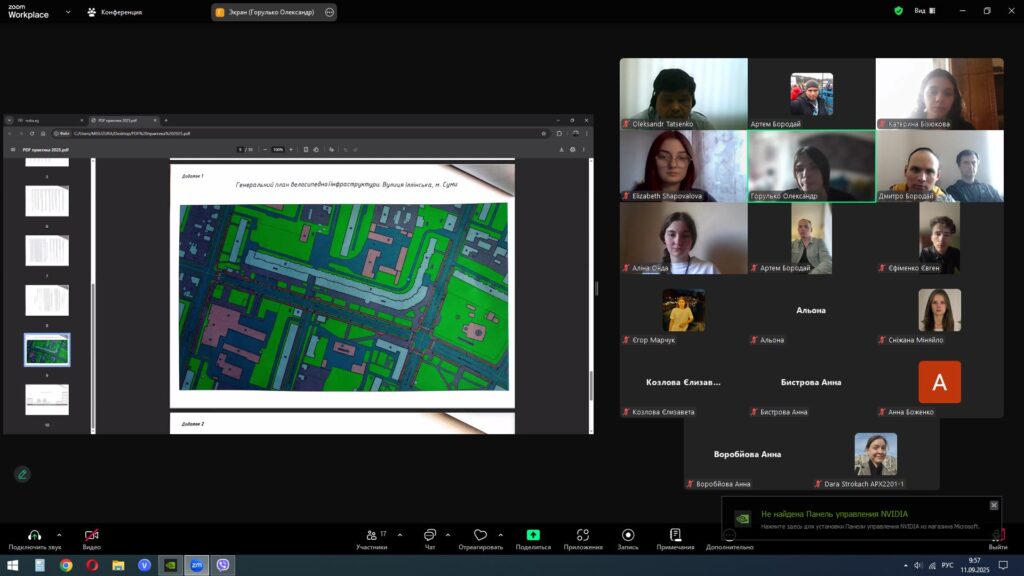The image size is (1024, 576).
Task: Open the Примечания notes icon
Action: [675, 535]
